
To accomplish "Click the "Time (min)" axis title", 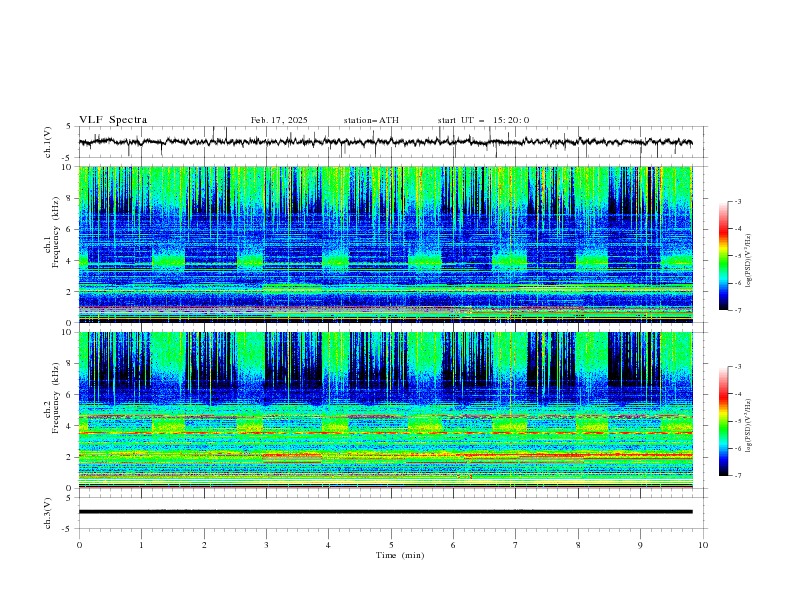I will [x=400, y=555].
